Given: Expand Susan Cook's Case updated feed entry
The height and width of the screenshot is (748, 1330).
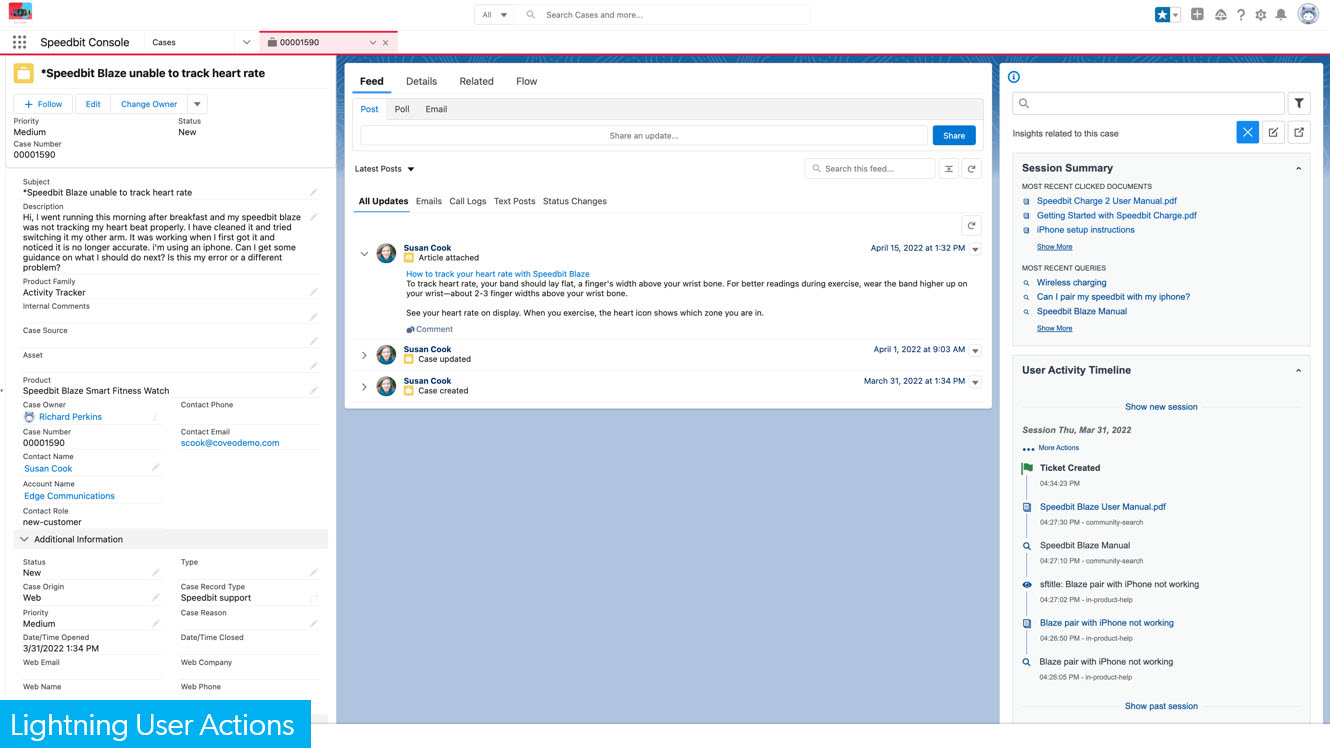Looking at the screenshot, I should click(x=364, y=354).
